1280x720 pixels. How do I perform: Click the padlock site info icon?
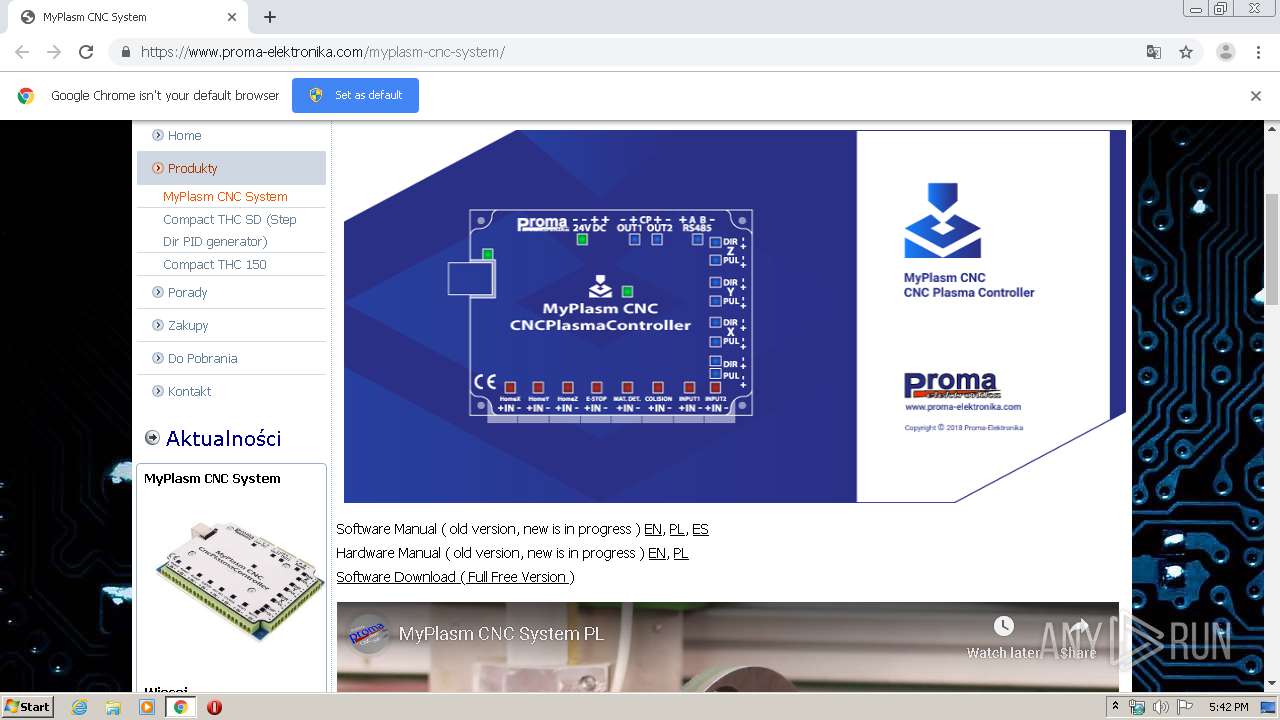point(125,52)
